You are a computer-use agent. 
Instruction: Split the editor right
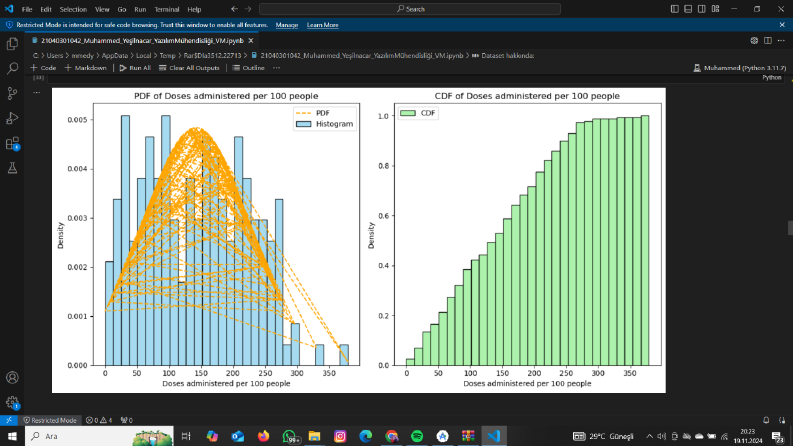click(768, 40)
